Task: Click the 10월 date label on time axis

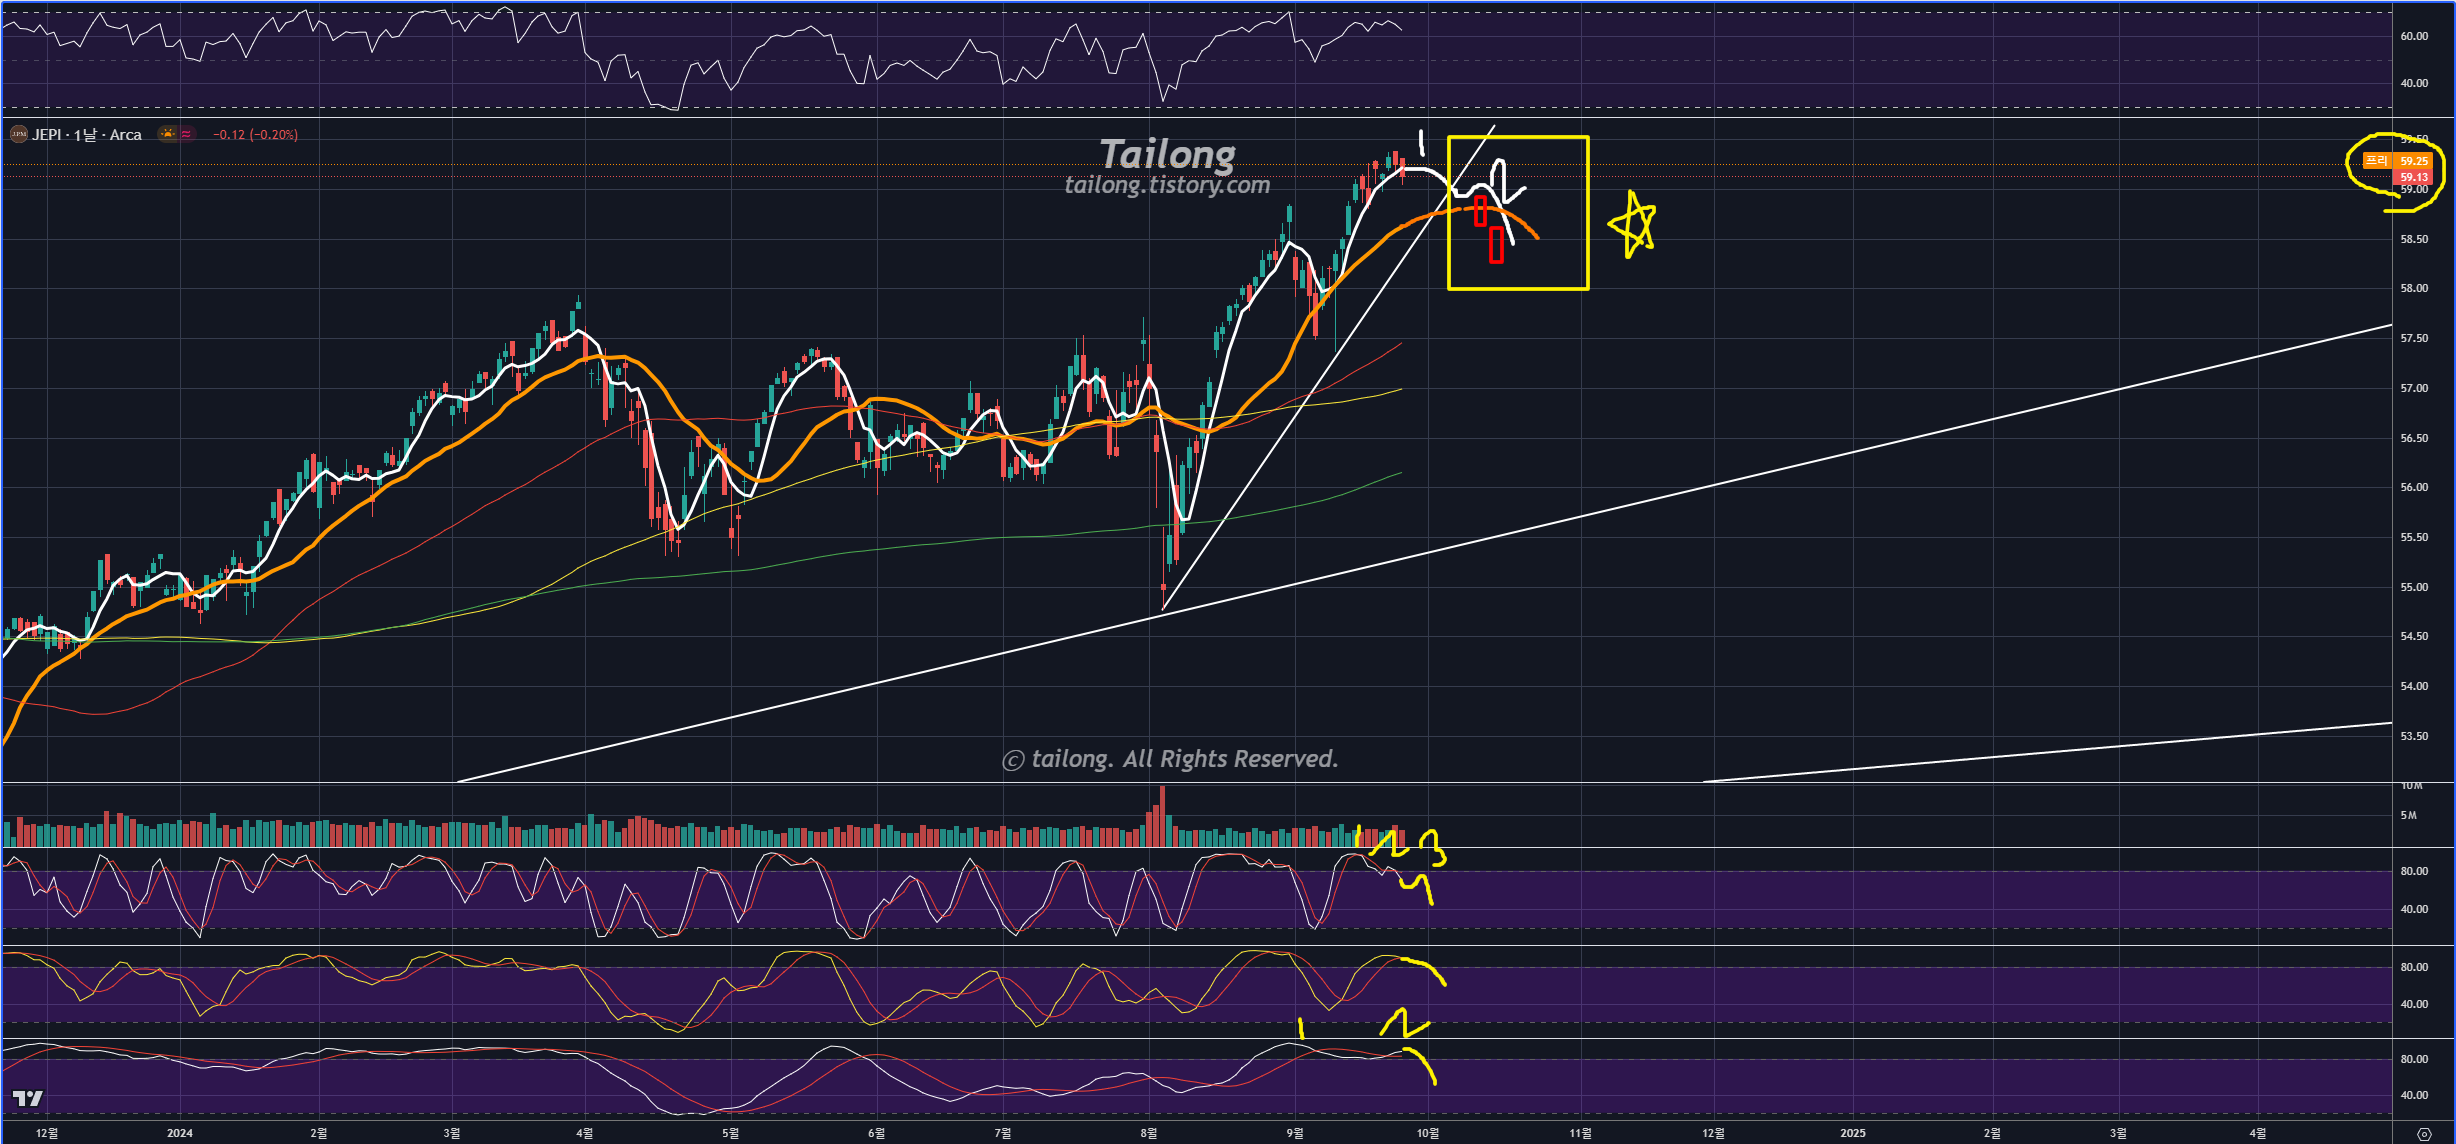Action: point(1427,1133)
